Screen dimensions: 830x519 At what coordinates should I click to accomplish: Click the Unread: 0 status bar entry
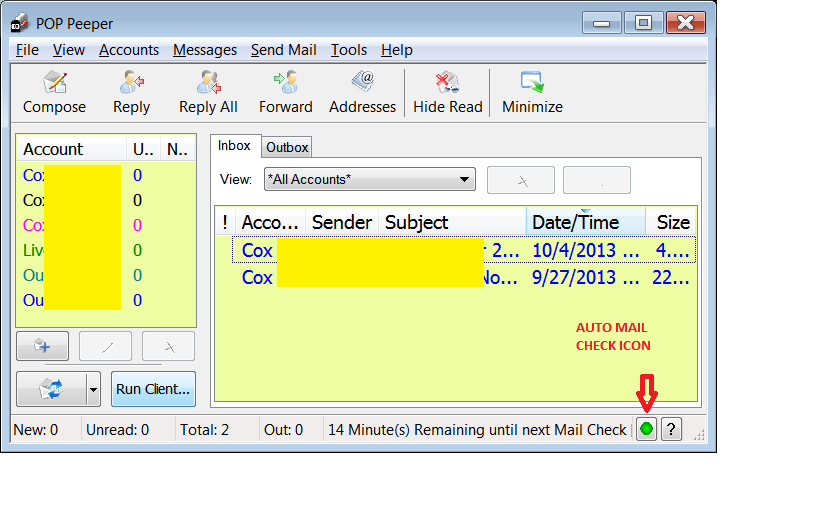[118, 429]
